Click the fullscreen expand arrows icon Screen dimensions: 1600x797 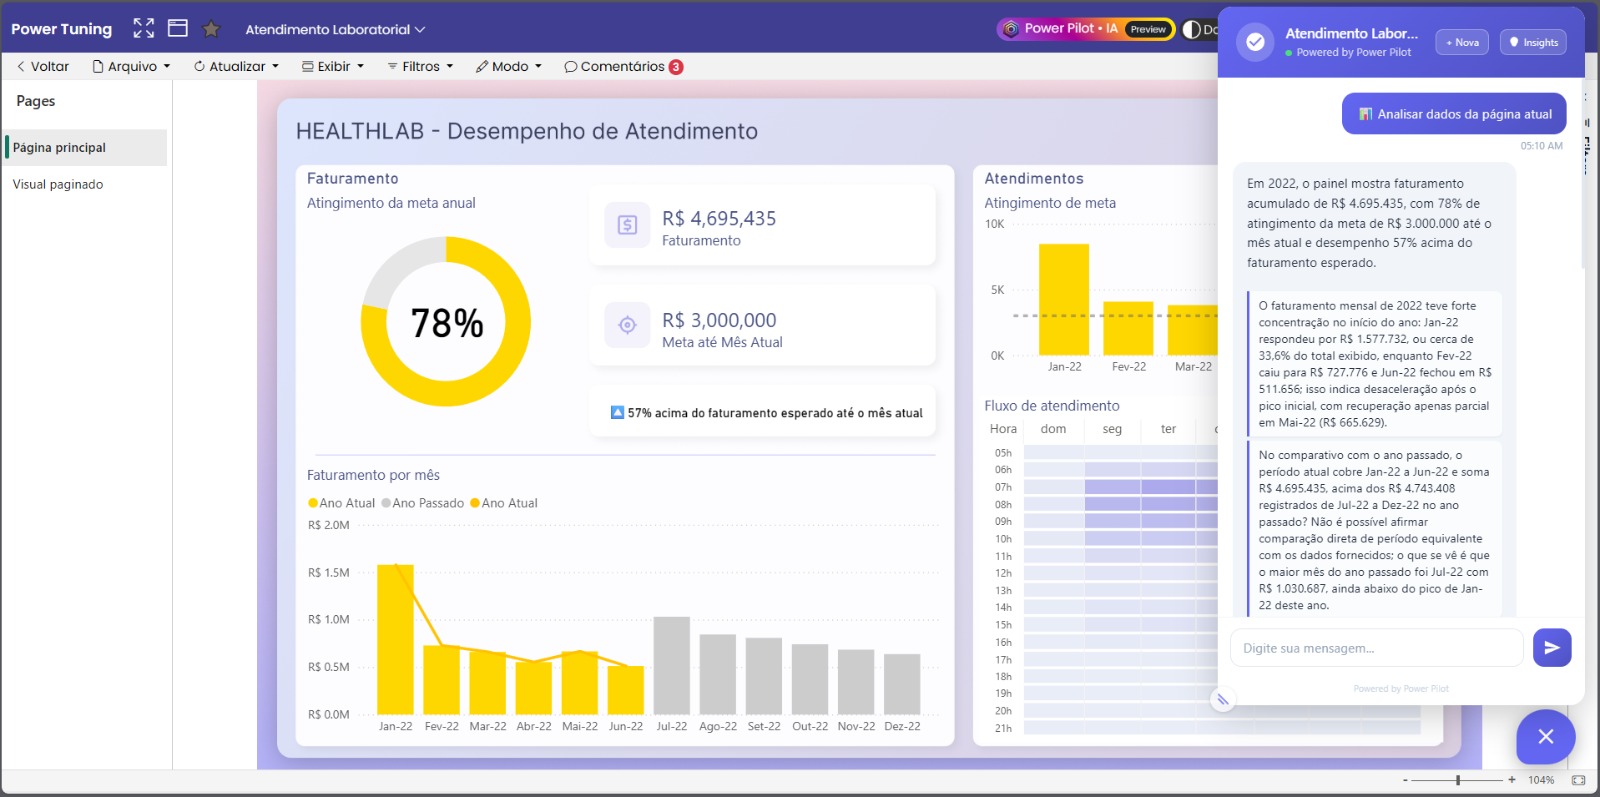click(x=144, y=28)
